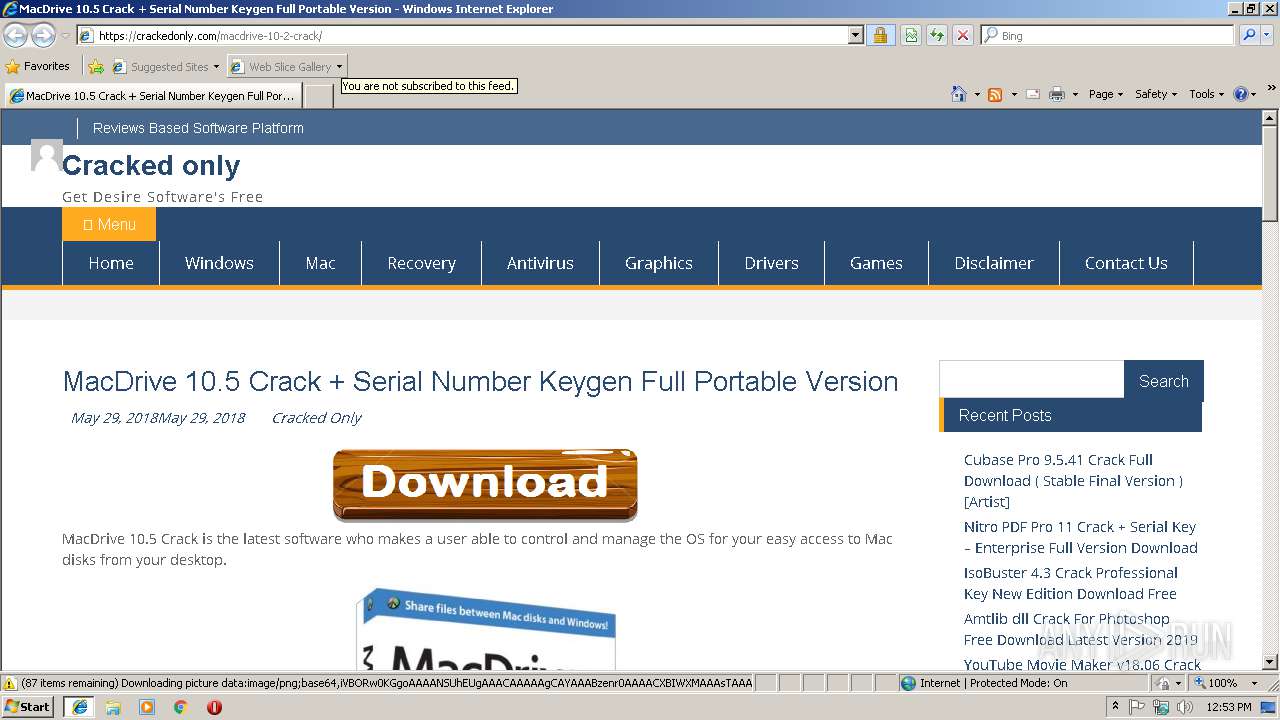
Task: Open Web Slice Gallery
Action: (287, 67)
